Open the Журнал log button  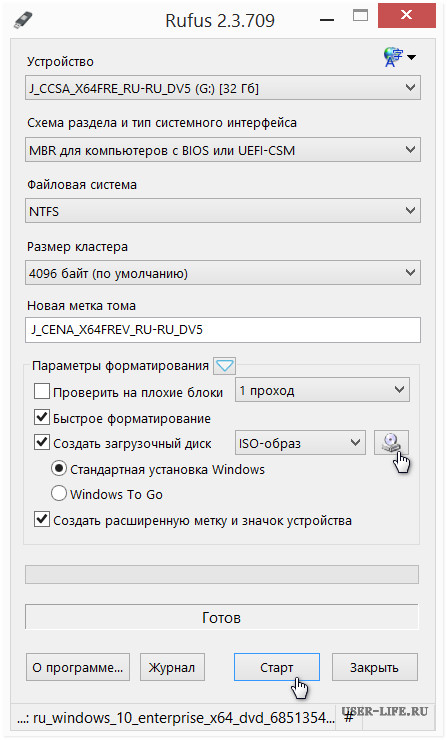(x=172, y=667)
